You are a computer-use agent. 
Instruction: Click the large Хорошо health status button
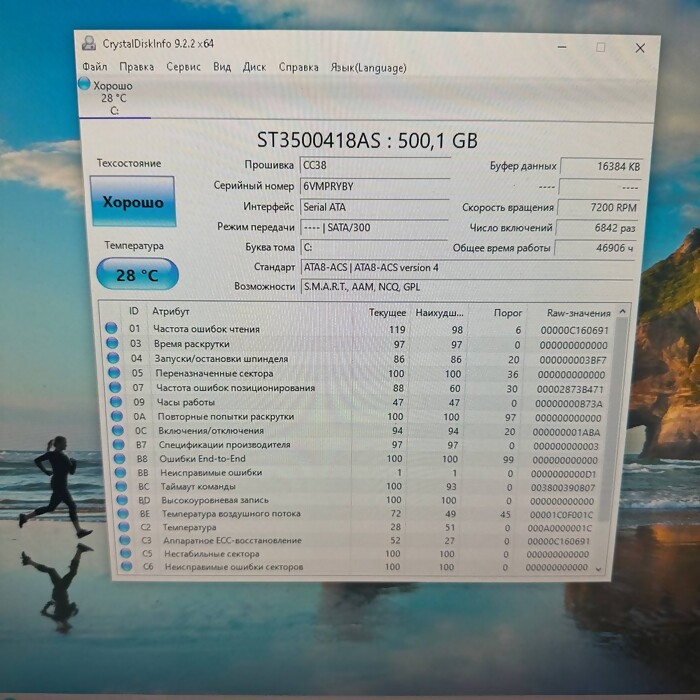point(133,201)
